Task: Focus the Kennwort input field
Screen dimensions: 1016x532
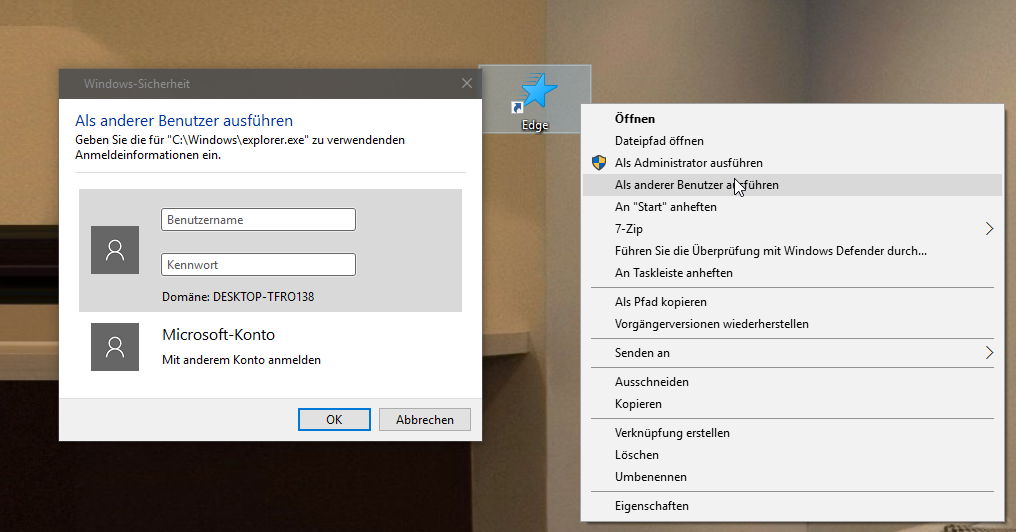Action: click(258, 264)
